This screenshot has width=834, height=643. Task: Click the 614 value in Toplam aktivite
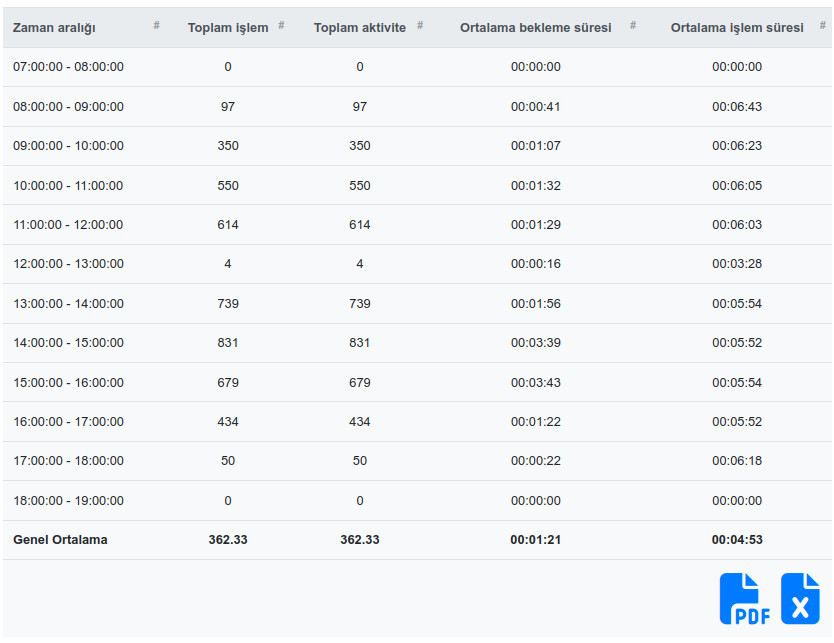click(359, 225)
